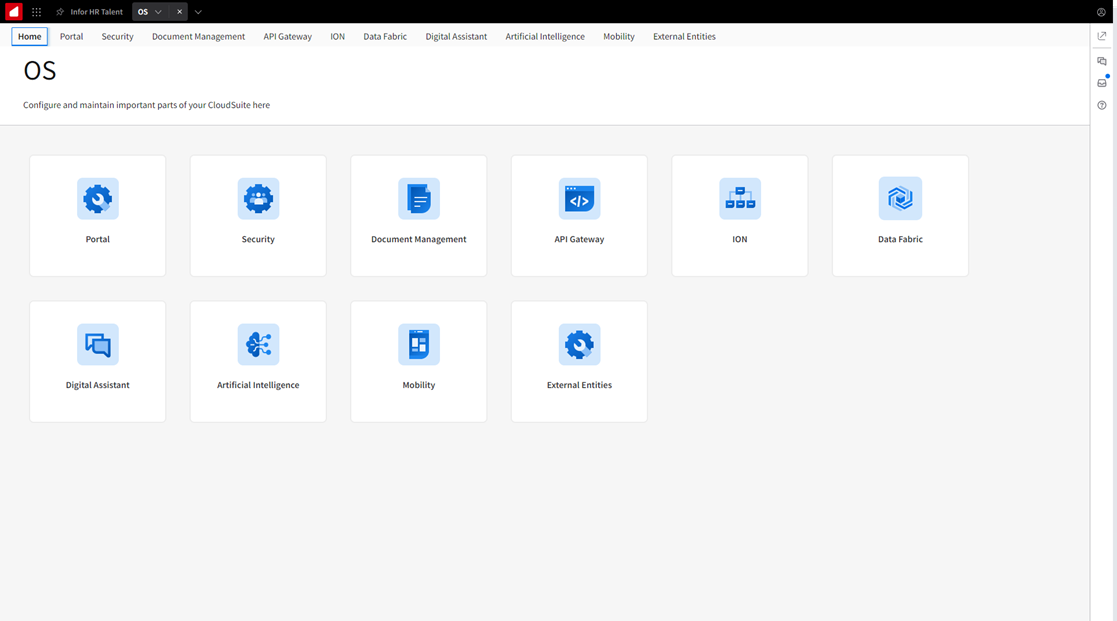Click the Security card label
The image size is (1117, 621).
click(258, 239)
